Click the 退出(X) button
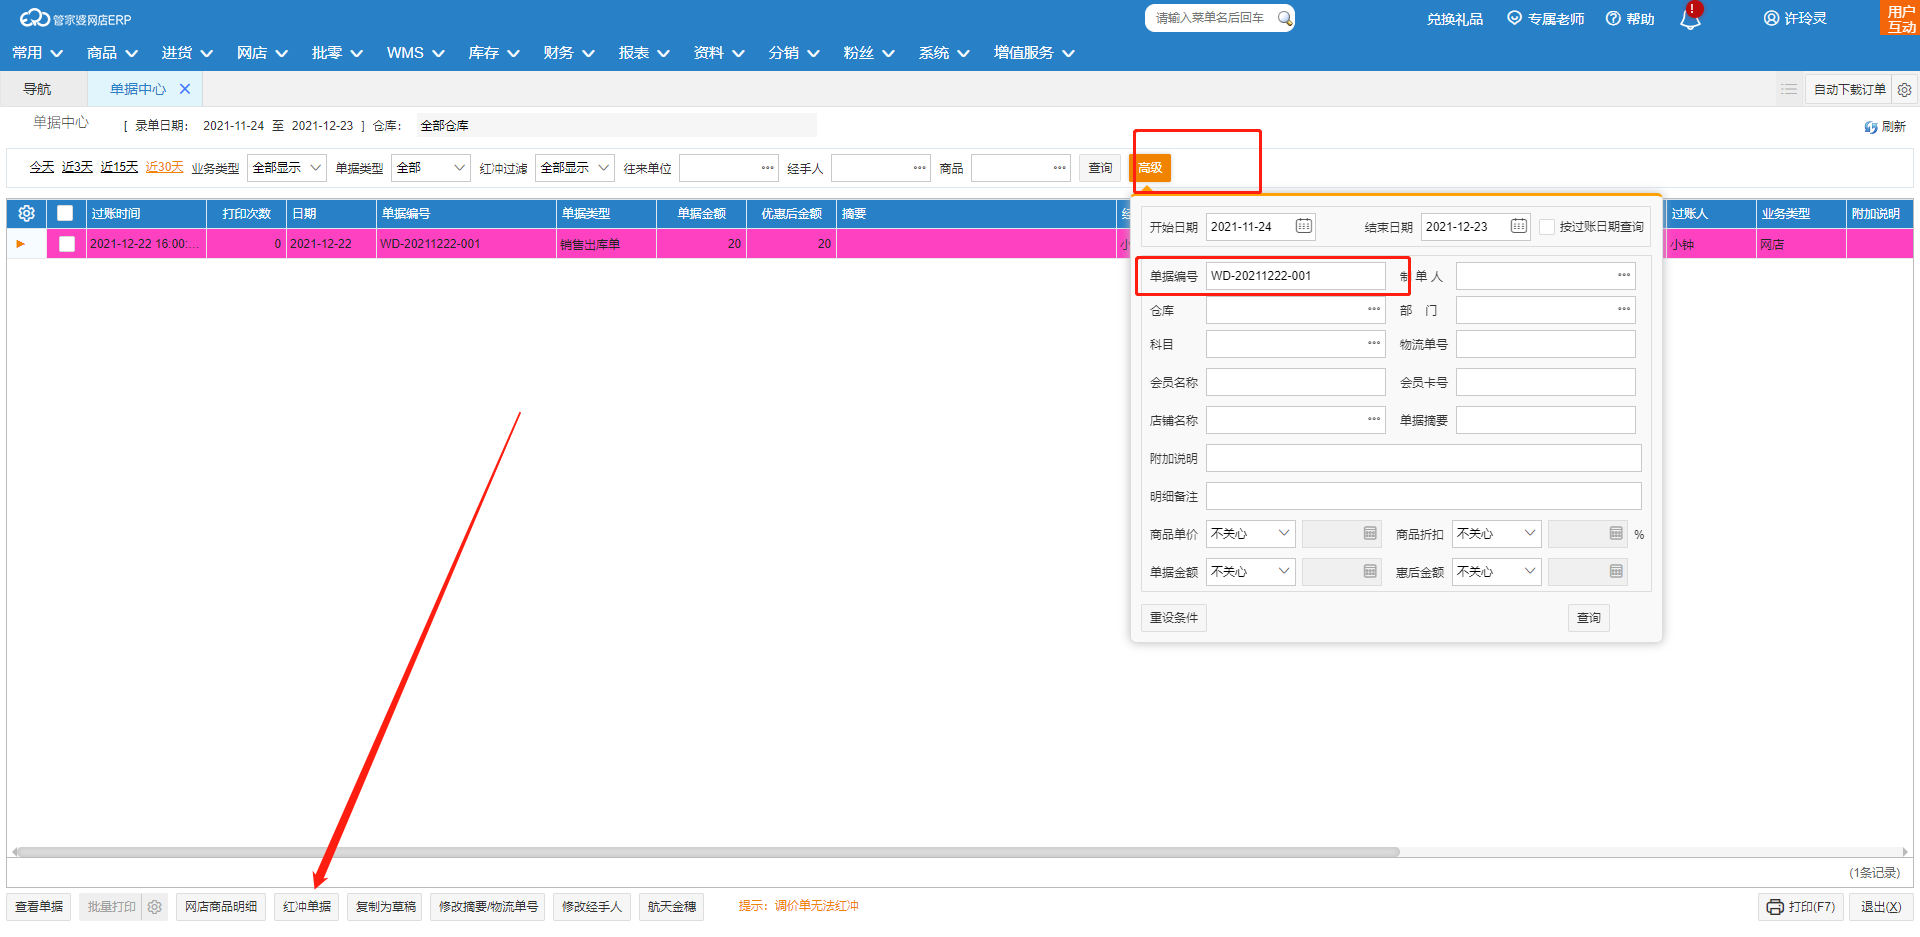Viewport: 1920px width, 937px height. (x=1881, y=907)
